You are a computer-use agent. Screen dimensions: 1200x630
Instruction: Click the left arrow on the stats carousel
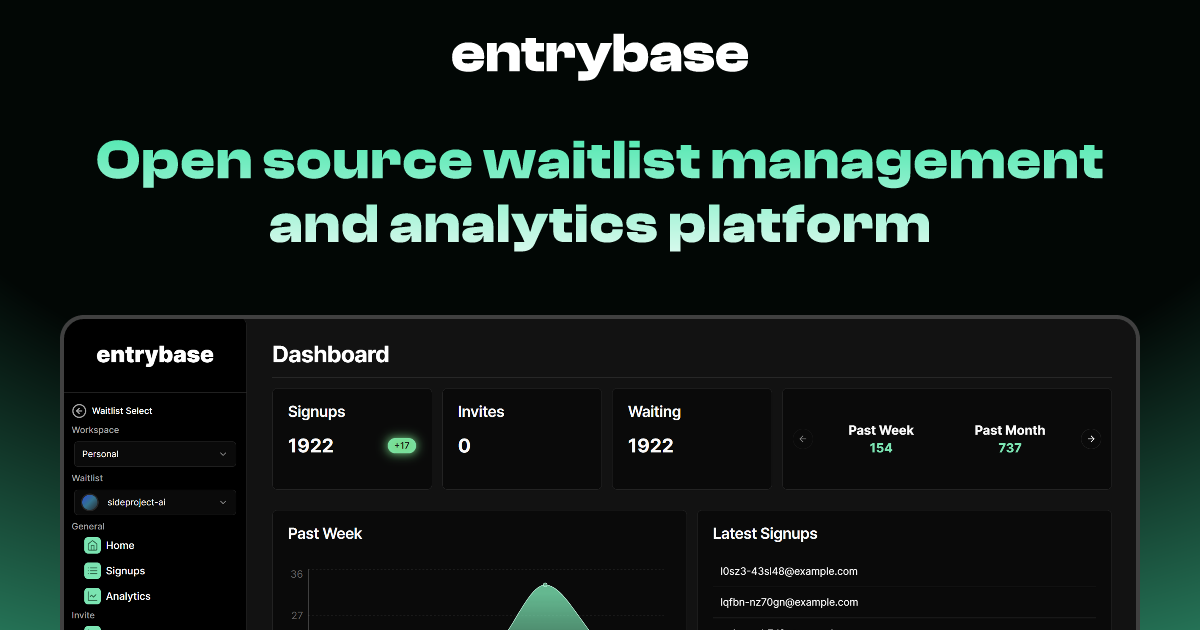pos(802,438)
